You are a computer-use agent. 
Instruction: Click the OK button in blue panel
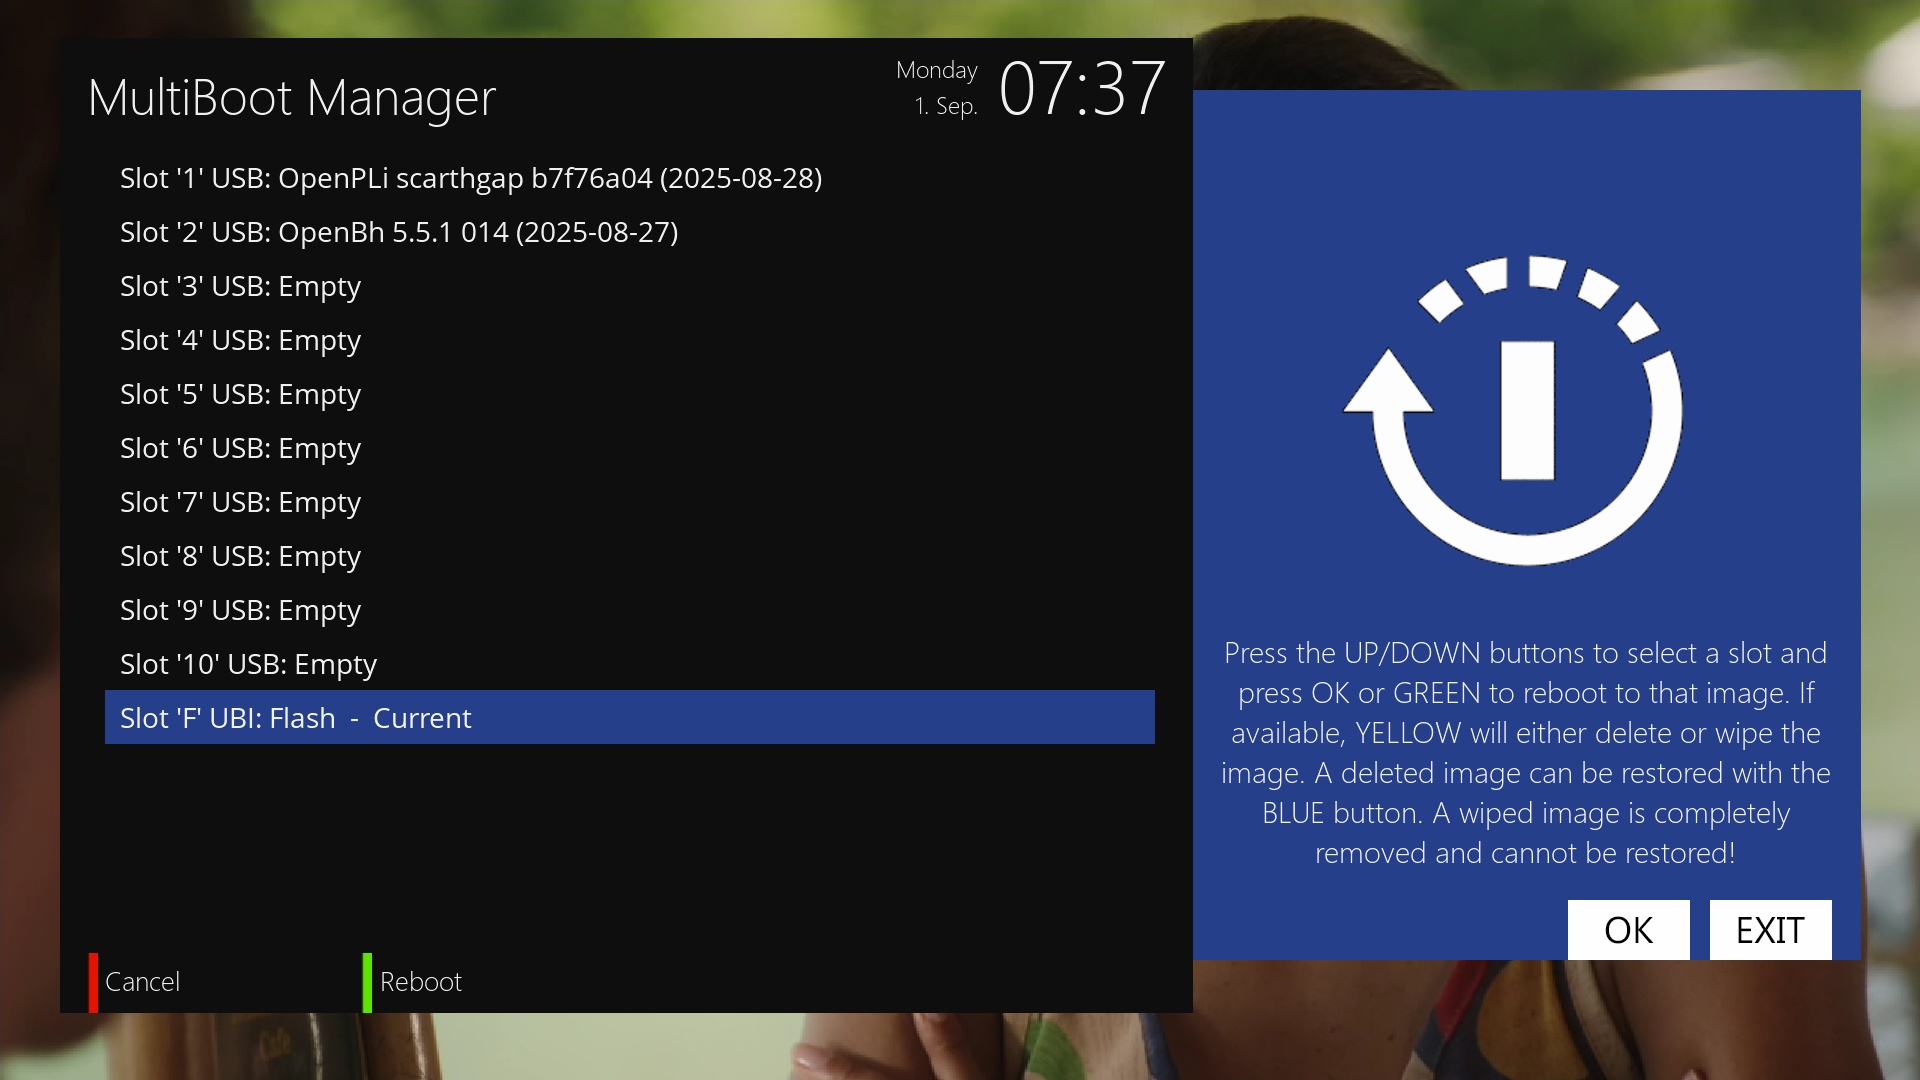coord(1628,930)
